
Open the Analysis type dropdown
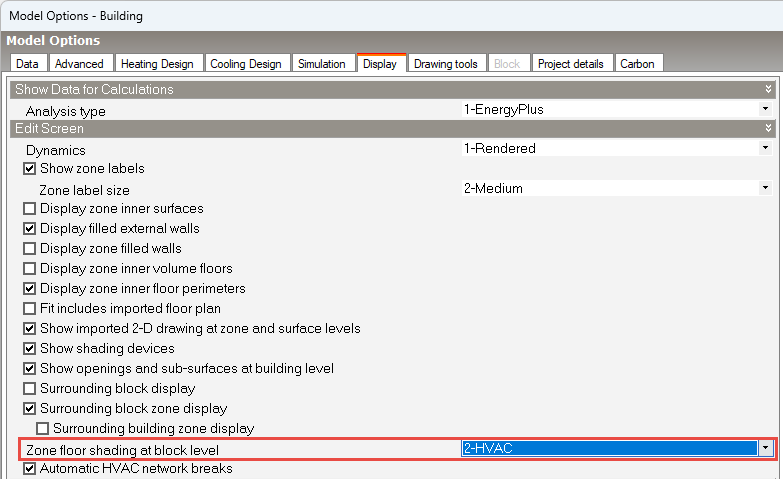765,109
